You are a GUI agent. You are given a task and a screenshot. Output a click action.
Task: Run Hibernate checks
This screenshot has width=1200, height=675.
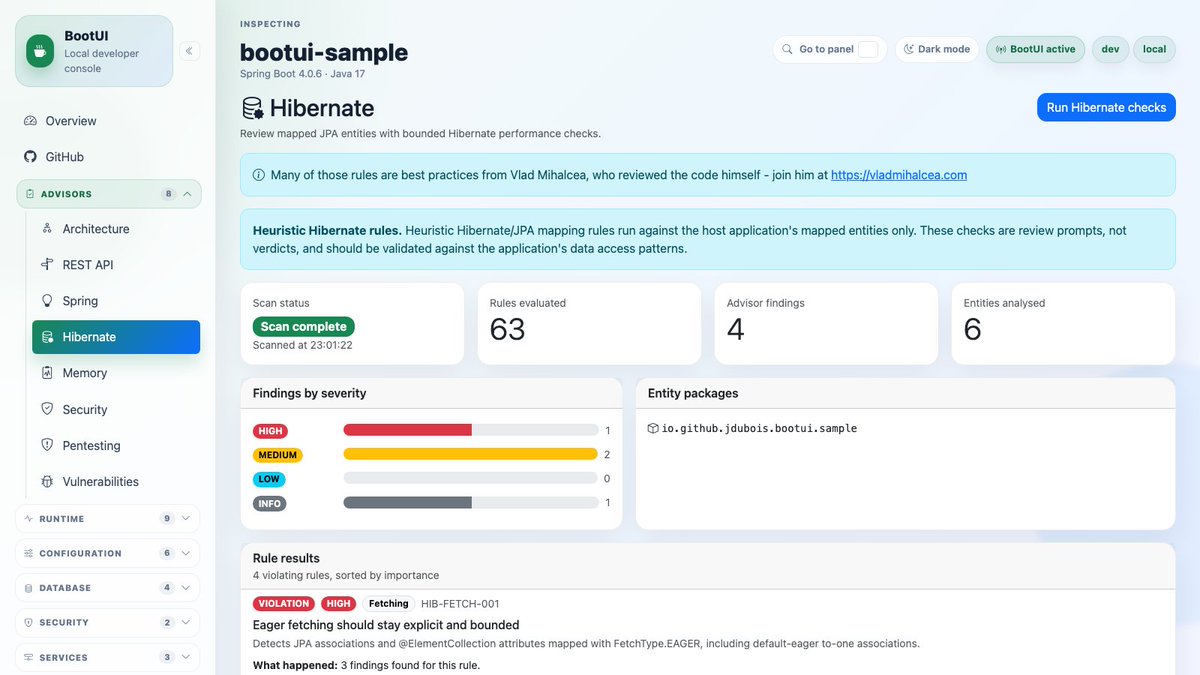click(x=1106, y=107)
